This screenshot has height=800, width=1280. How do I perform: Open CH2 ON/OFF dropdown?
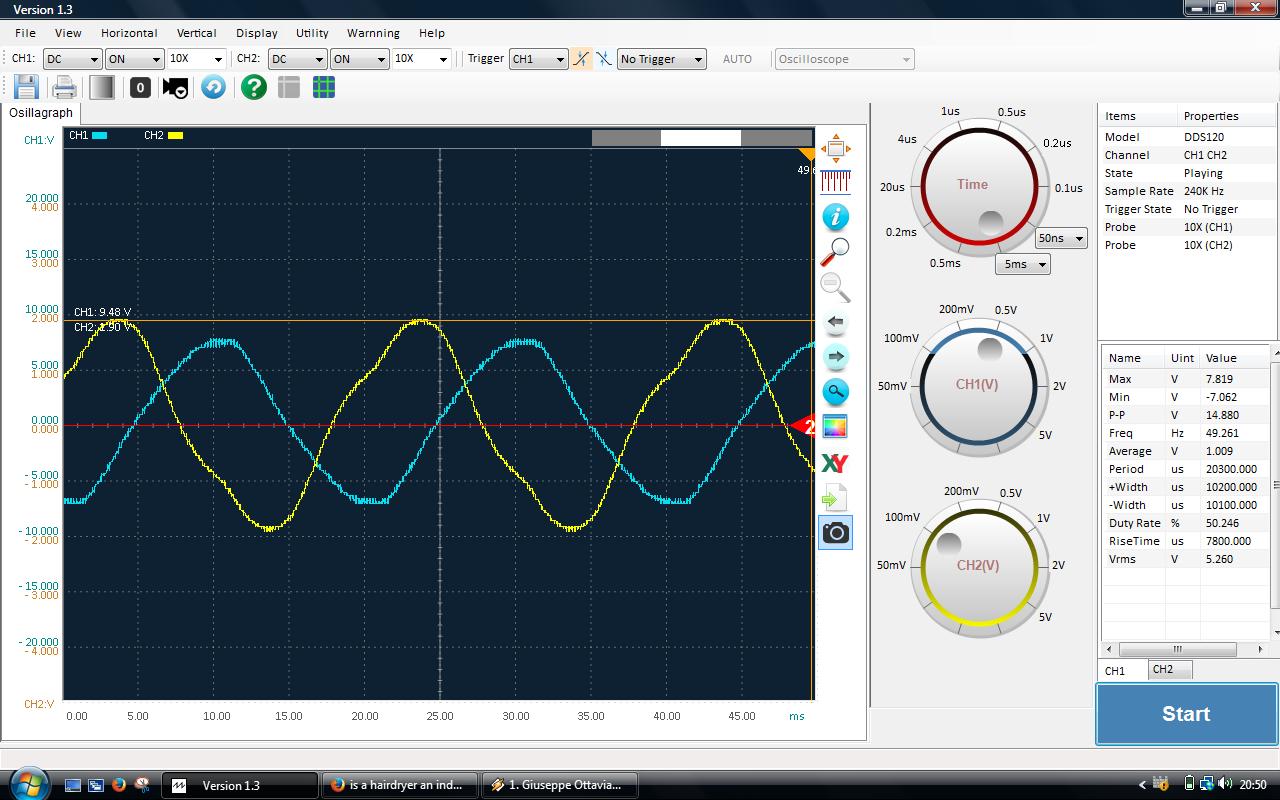pos(359,59)
